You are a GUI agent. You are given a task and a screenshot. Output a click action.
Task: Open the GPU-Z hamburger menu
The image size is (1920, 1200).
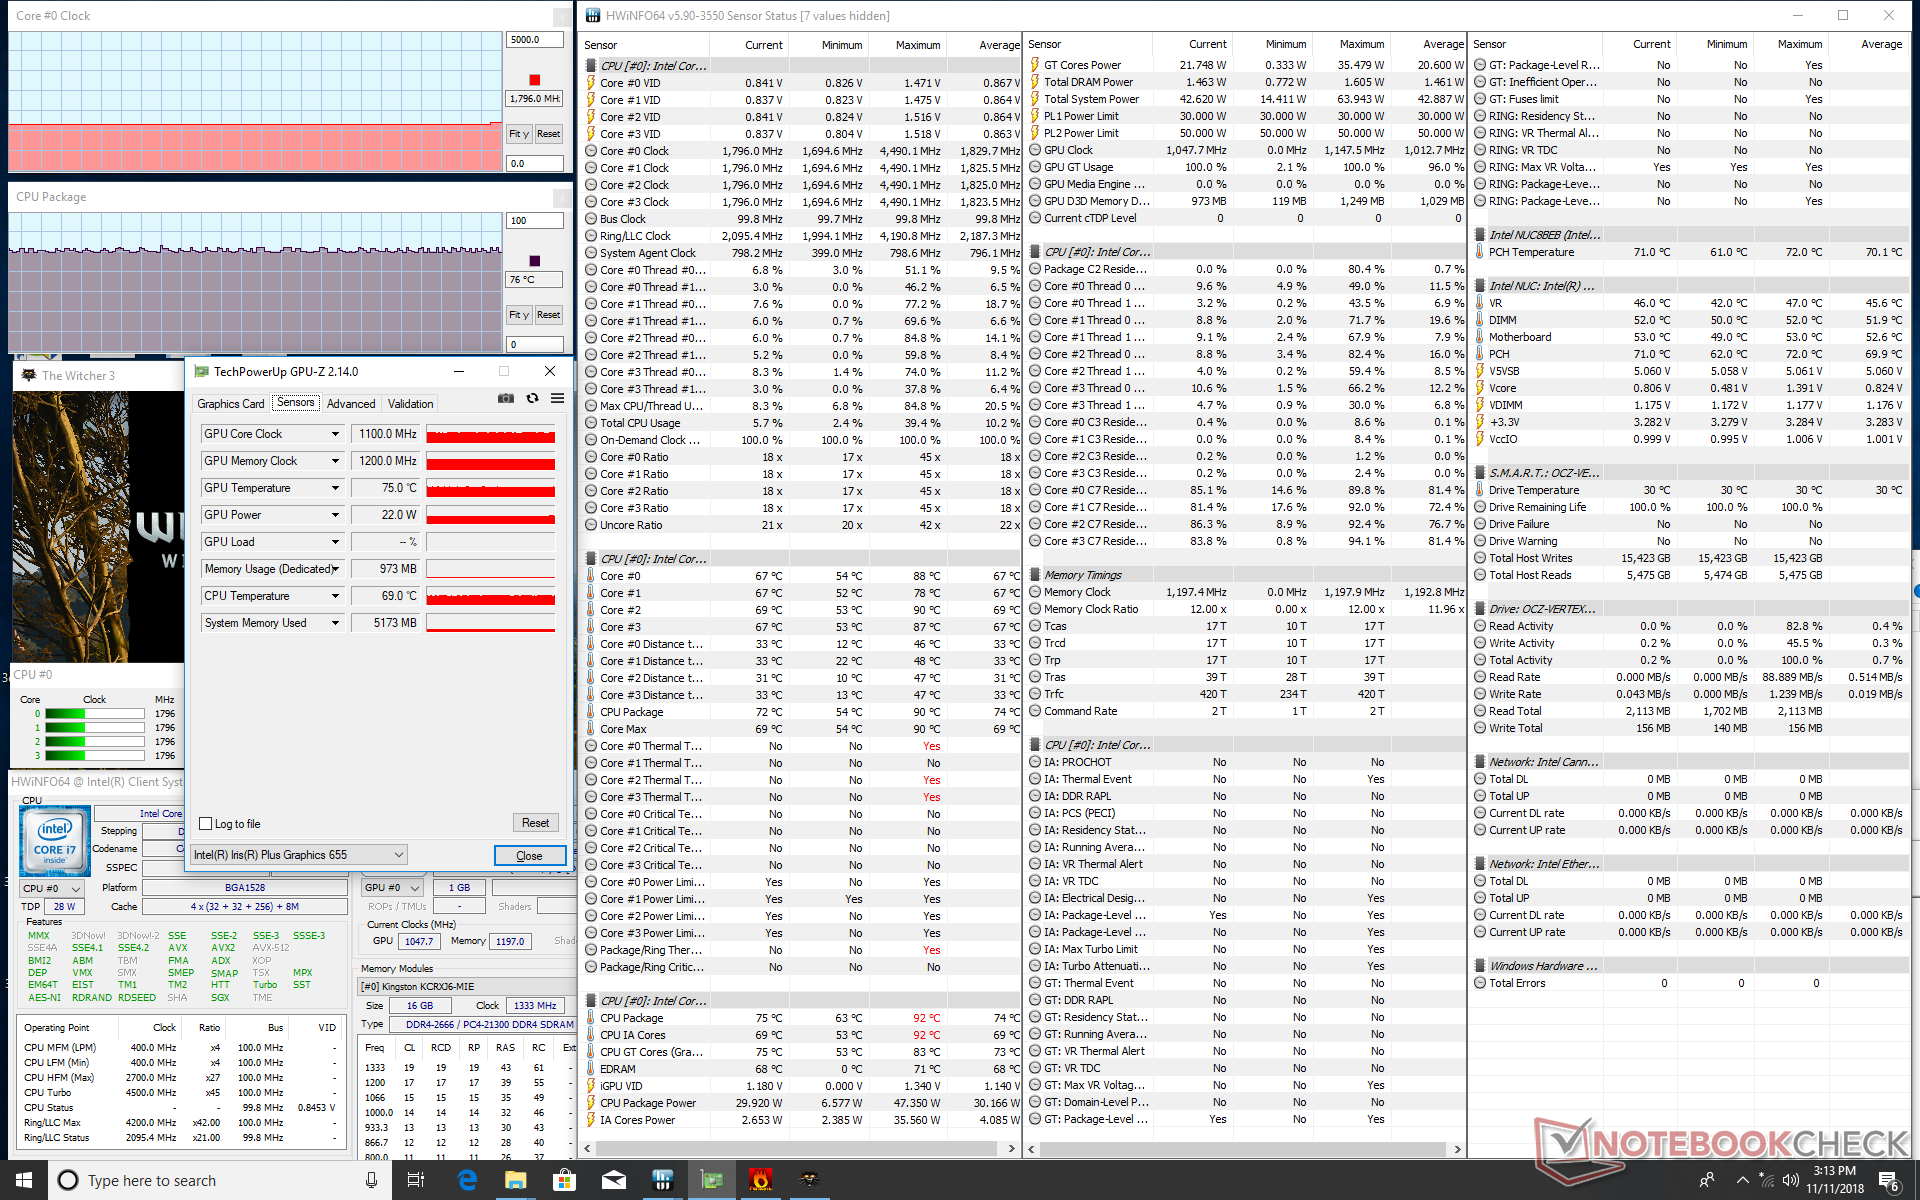(x=557, y=398)
